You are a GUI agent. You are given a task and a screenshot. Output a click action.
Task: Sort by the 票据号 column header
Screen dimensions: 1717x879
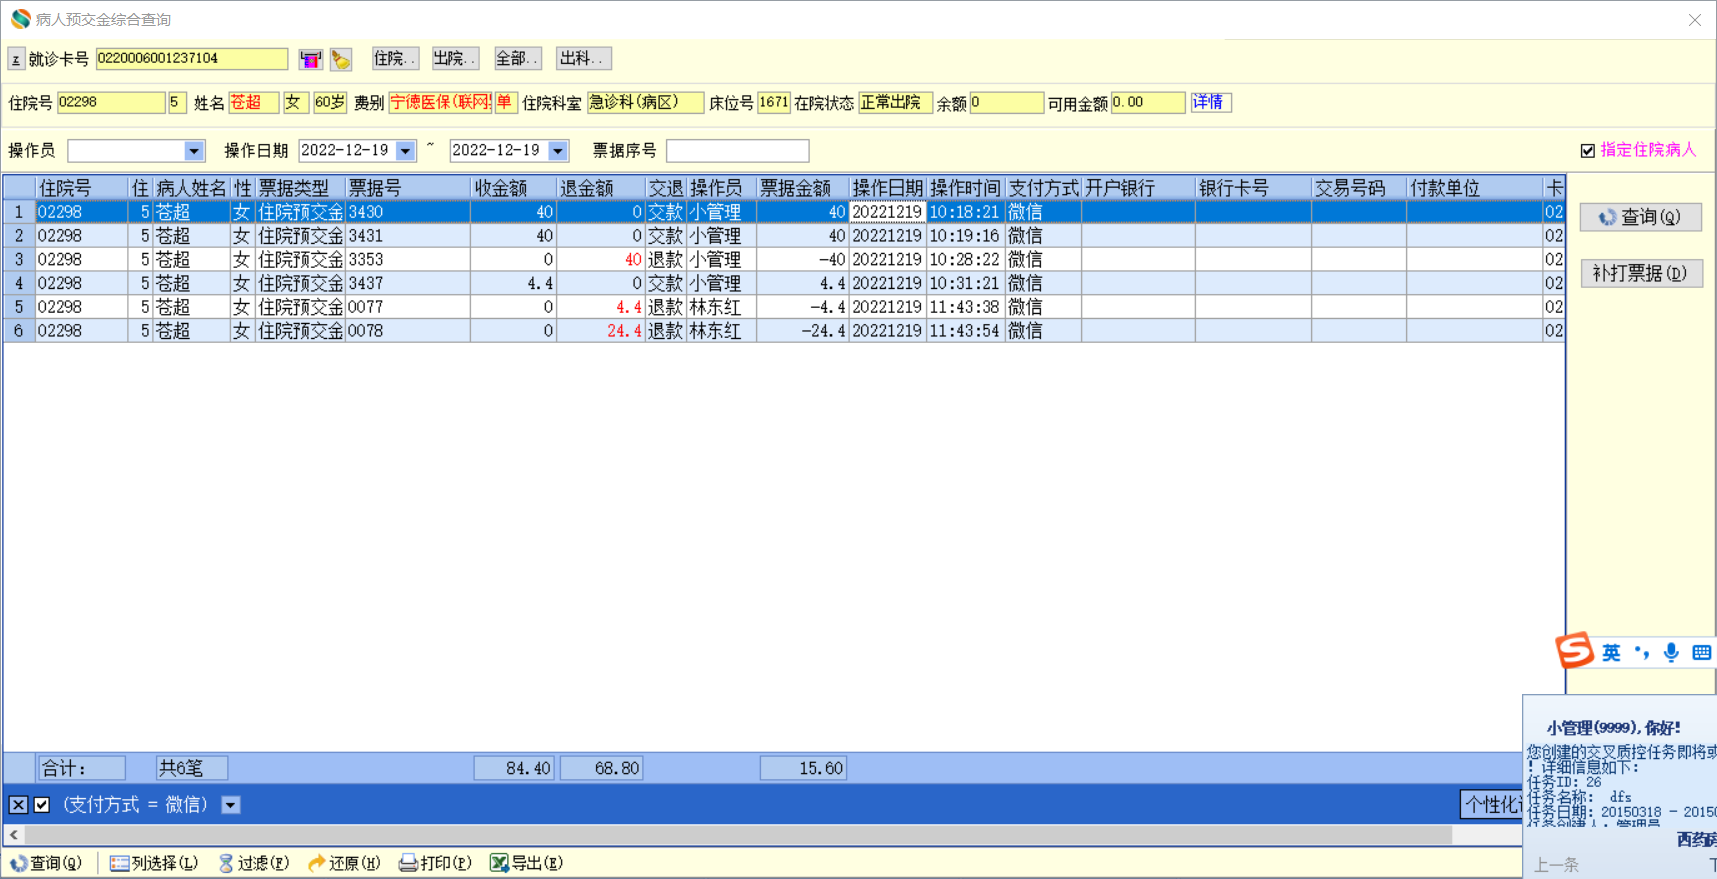click(407, 188)
